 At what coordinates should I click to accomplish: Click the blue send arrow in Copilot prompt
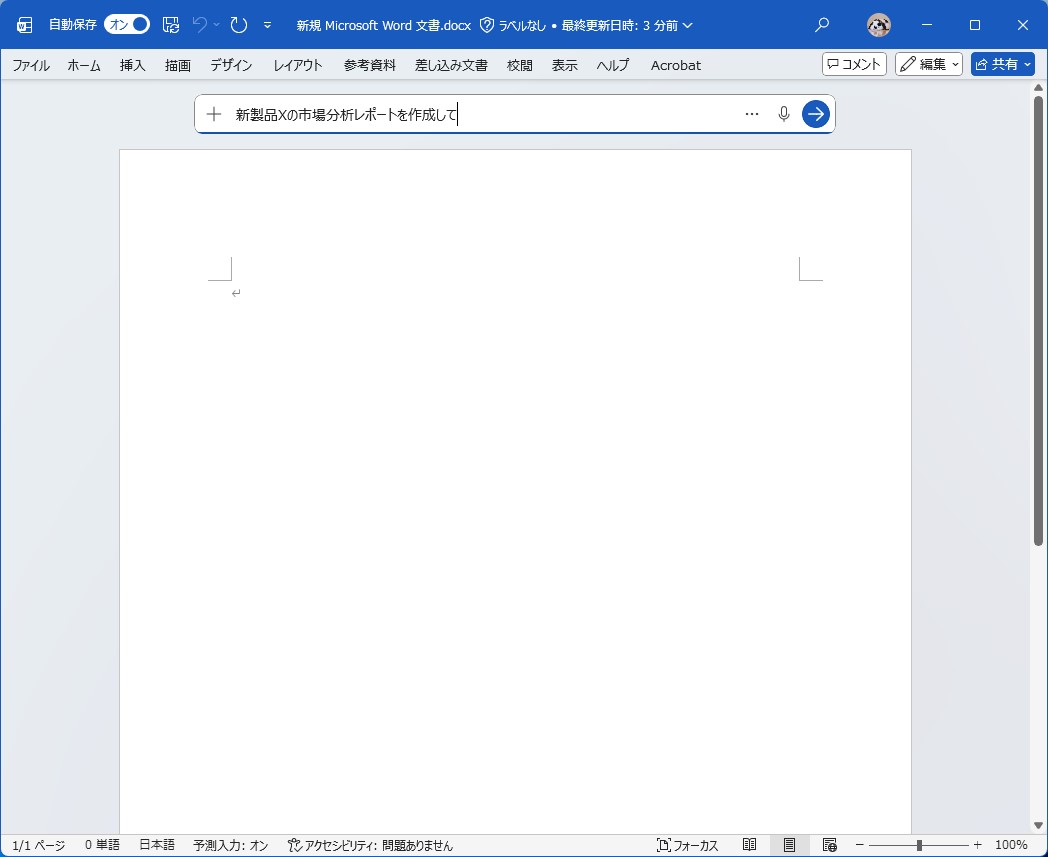click(x=816, y=114)
